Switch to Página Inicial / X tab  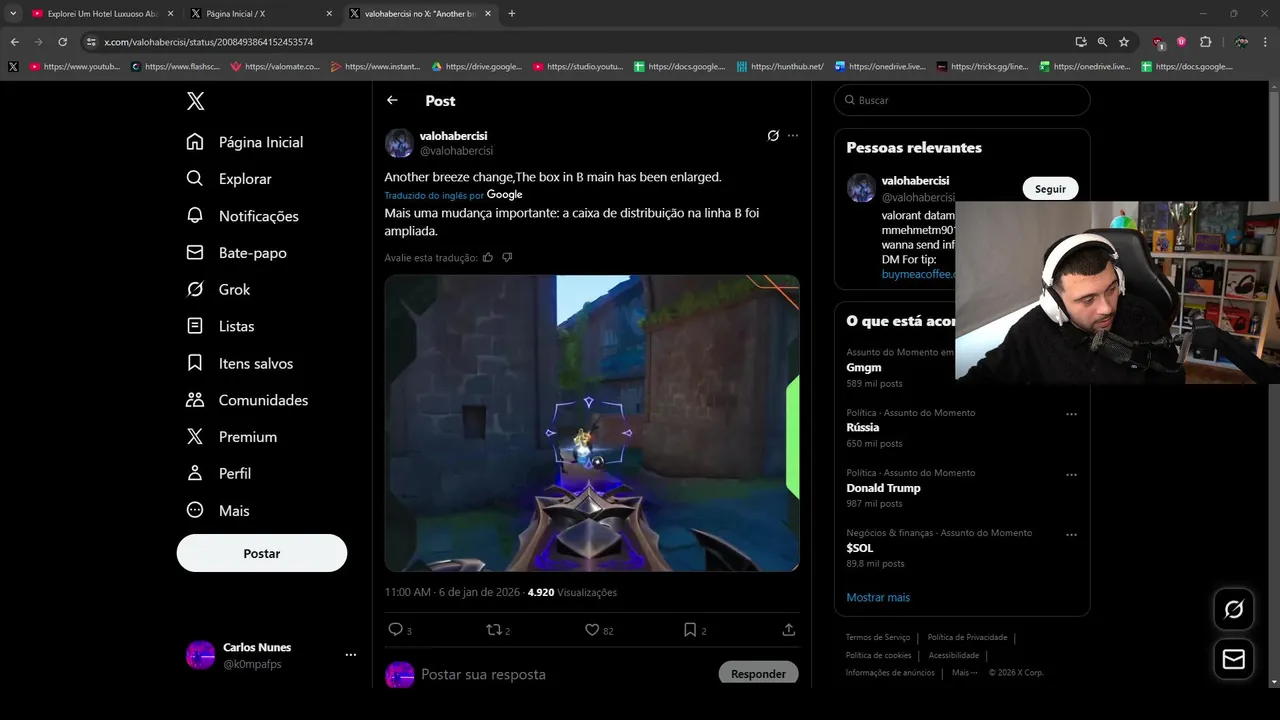pyautogui.click(x=261, y=14)
